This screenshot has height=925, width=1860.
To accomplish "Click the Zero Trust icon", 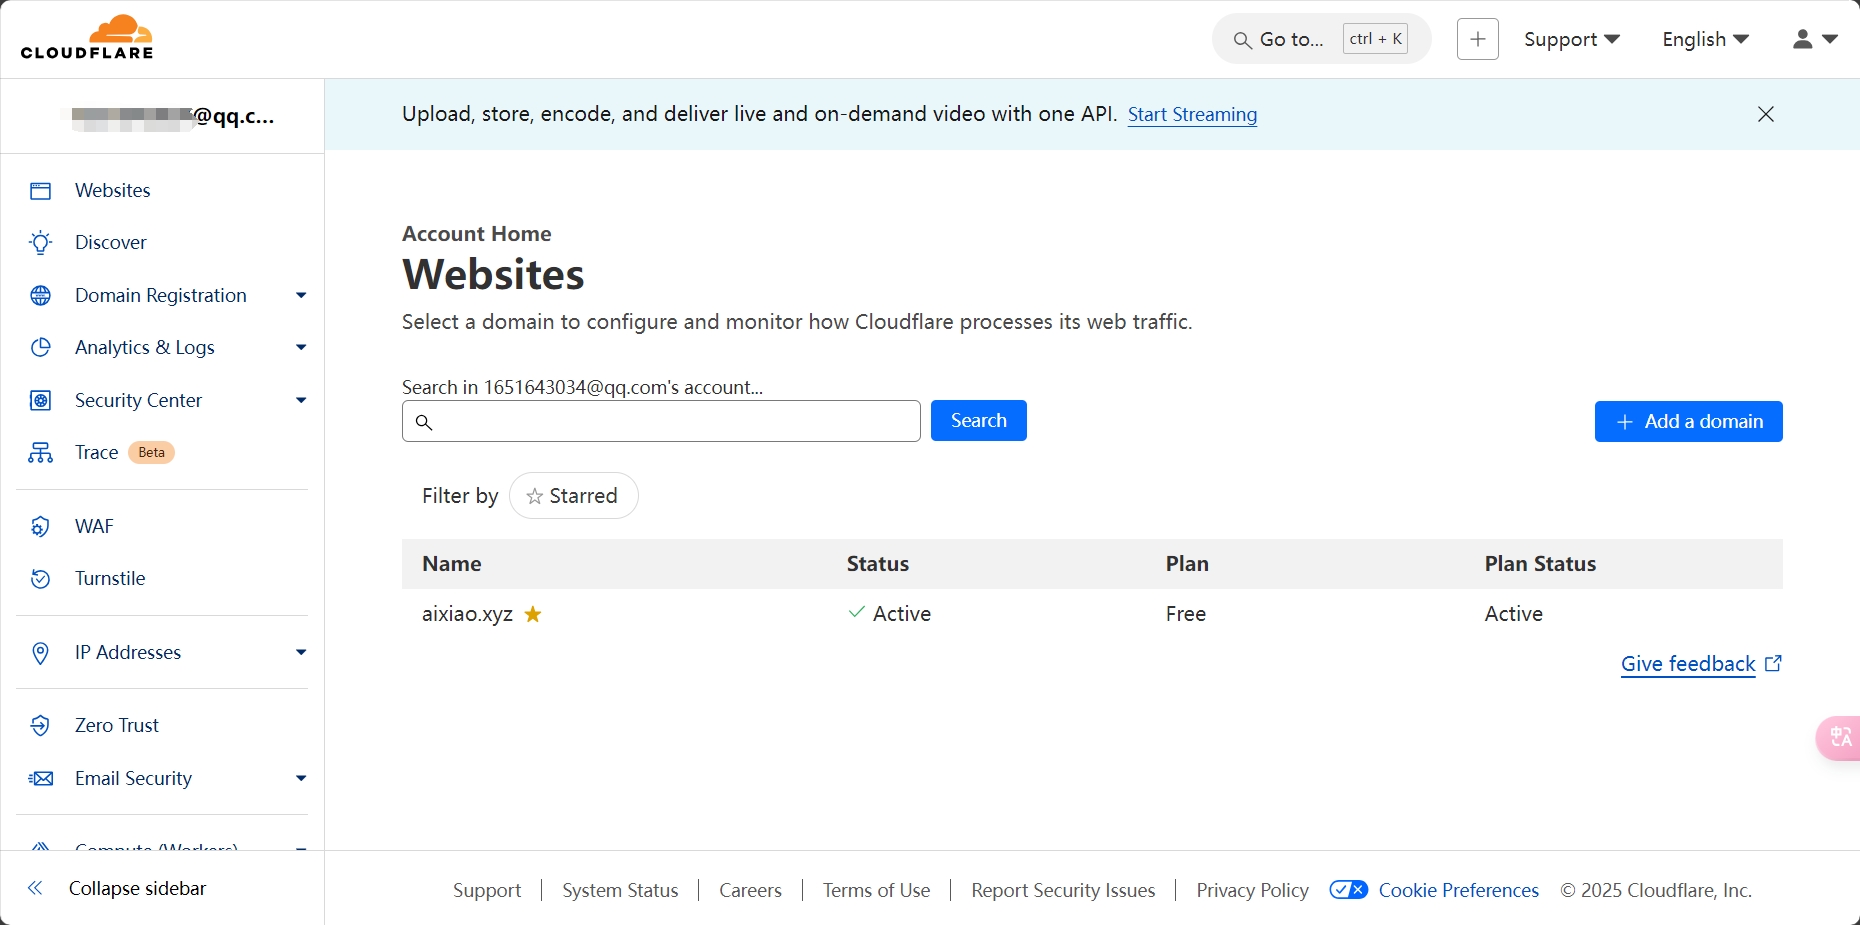I will [x=40, y=726].
